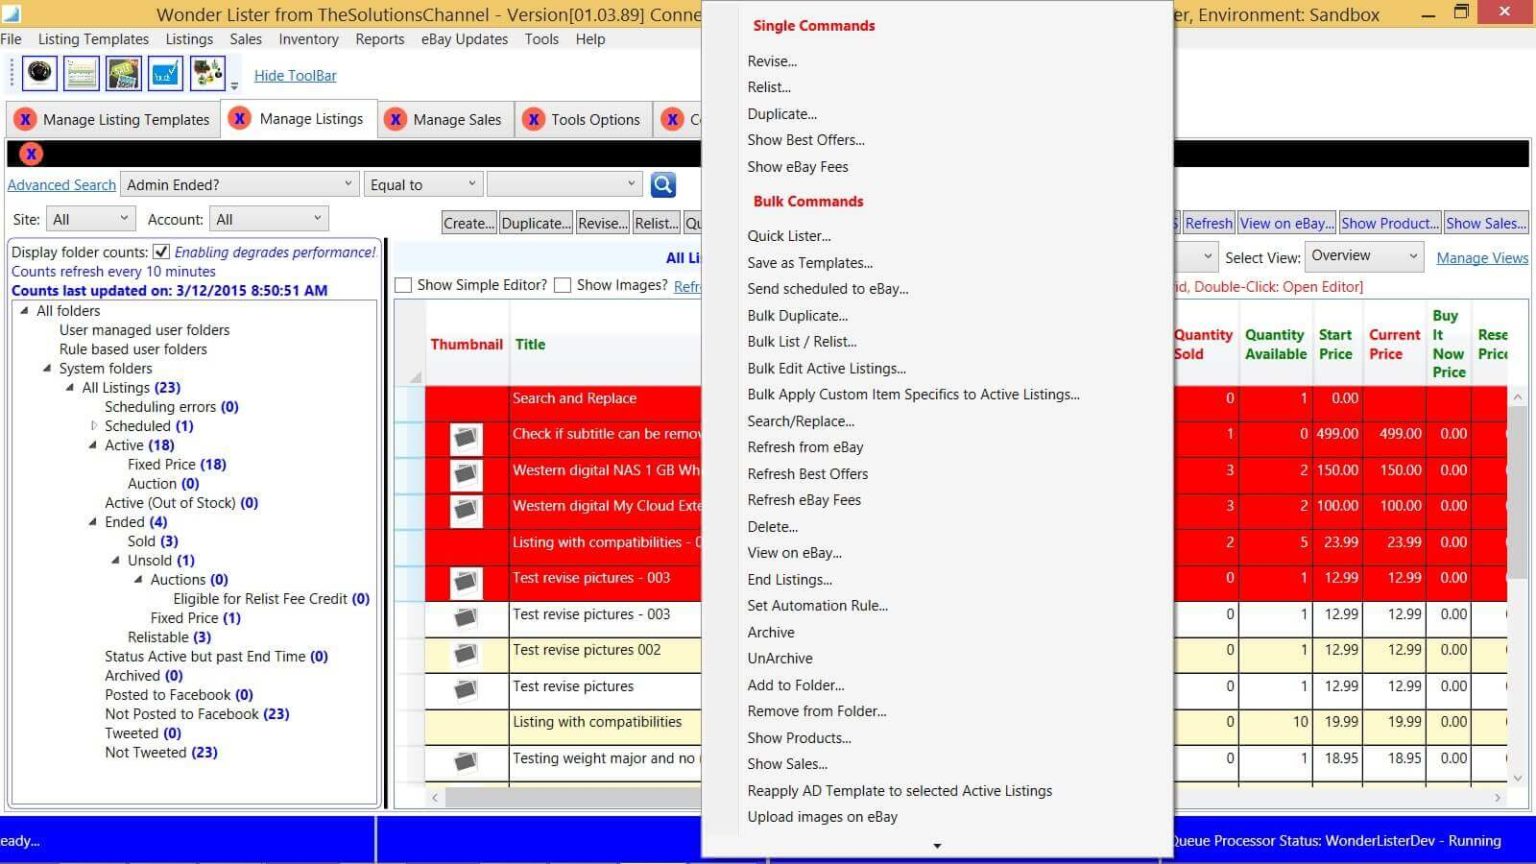Close the Manage Sales tab with its X icon
1536x864 pixels.
398,119
